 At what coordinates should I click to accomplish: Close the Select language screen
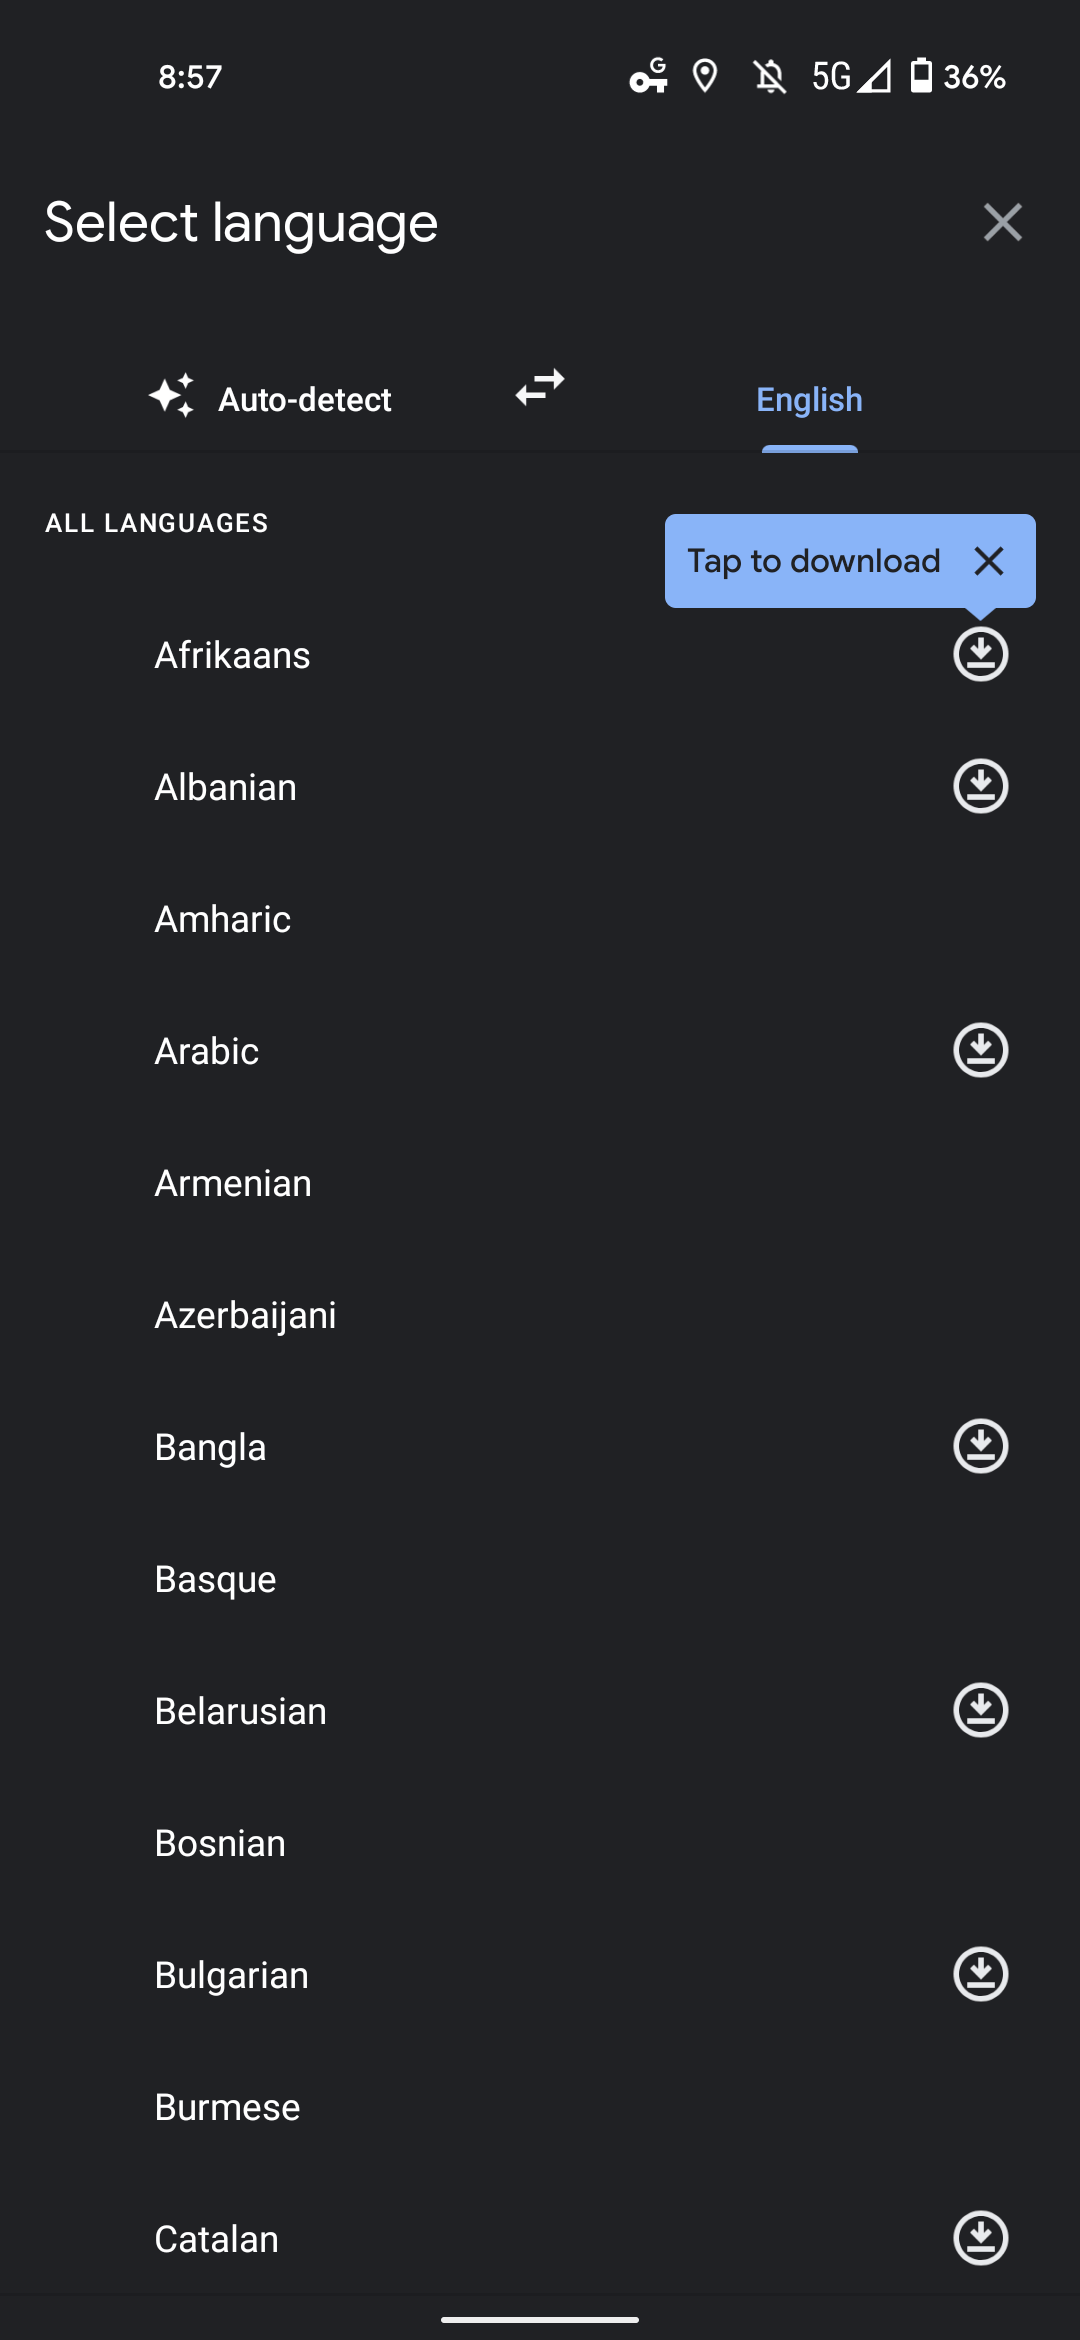pos(1002,222)
